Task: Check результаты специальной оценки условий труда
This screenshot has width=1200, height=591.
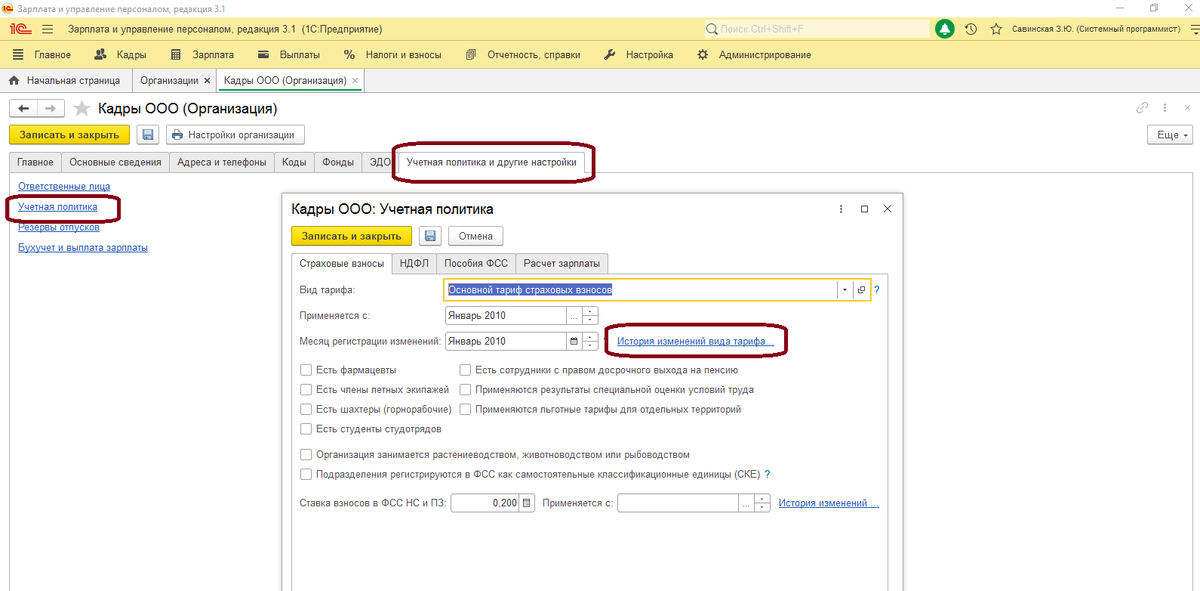Action: [x=466, y=390]
